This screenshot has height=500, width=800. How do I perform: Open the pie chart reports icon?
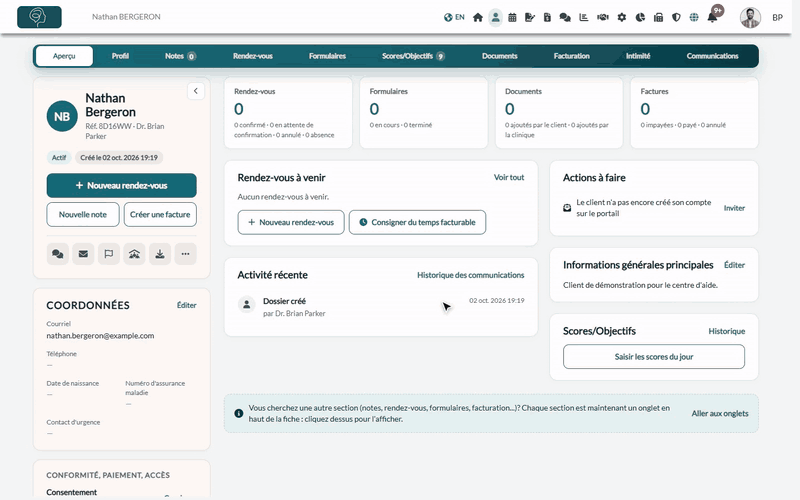click(640, 17)
